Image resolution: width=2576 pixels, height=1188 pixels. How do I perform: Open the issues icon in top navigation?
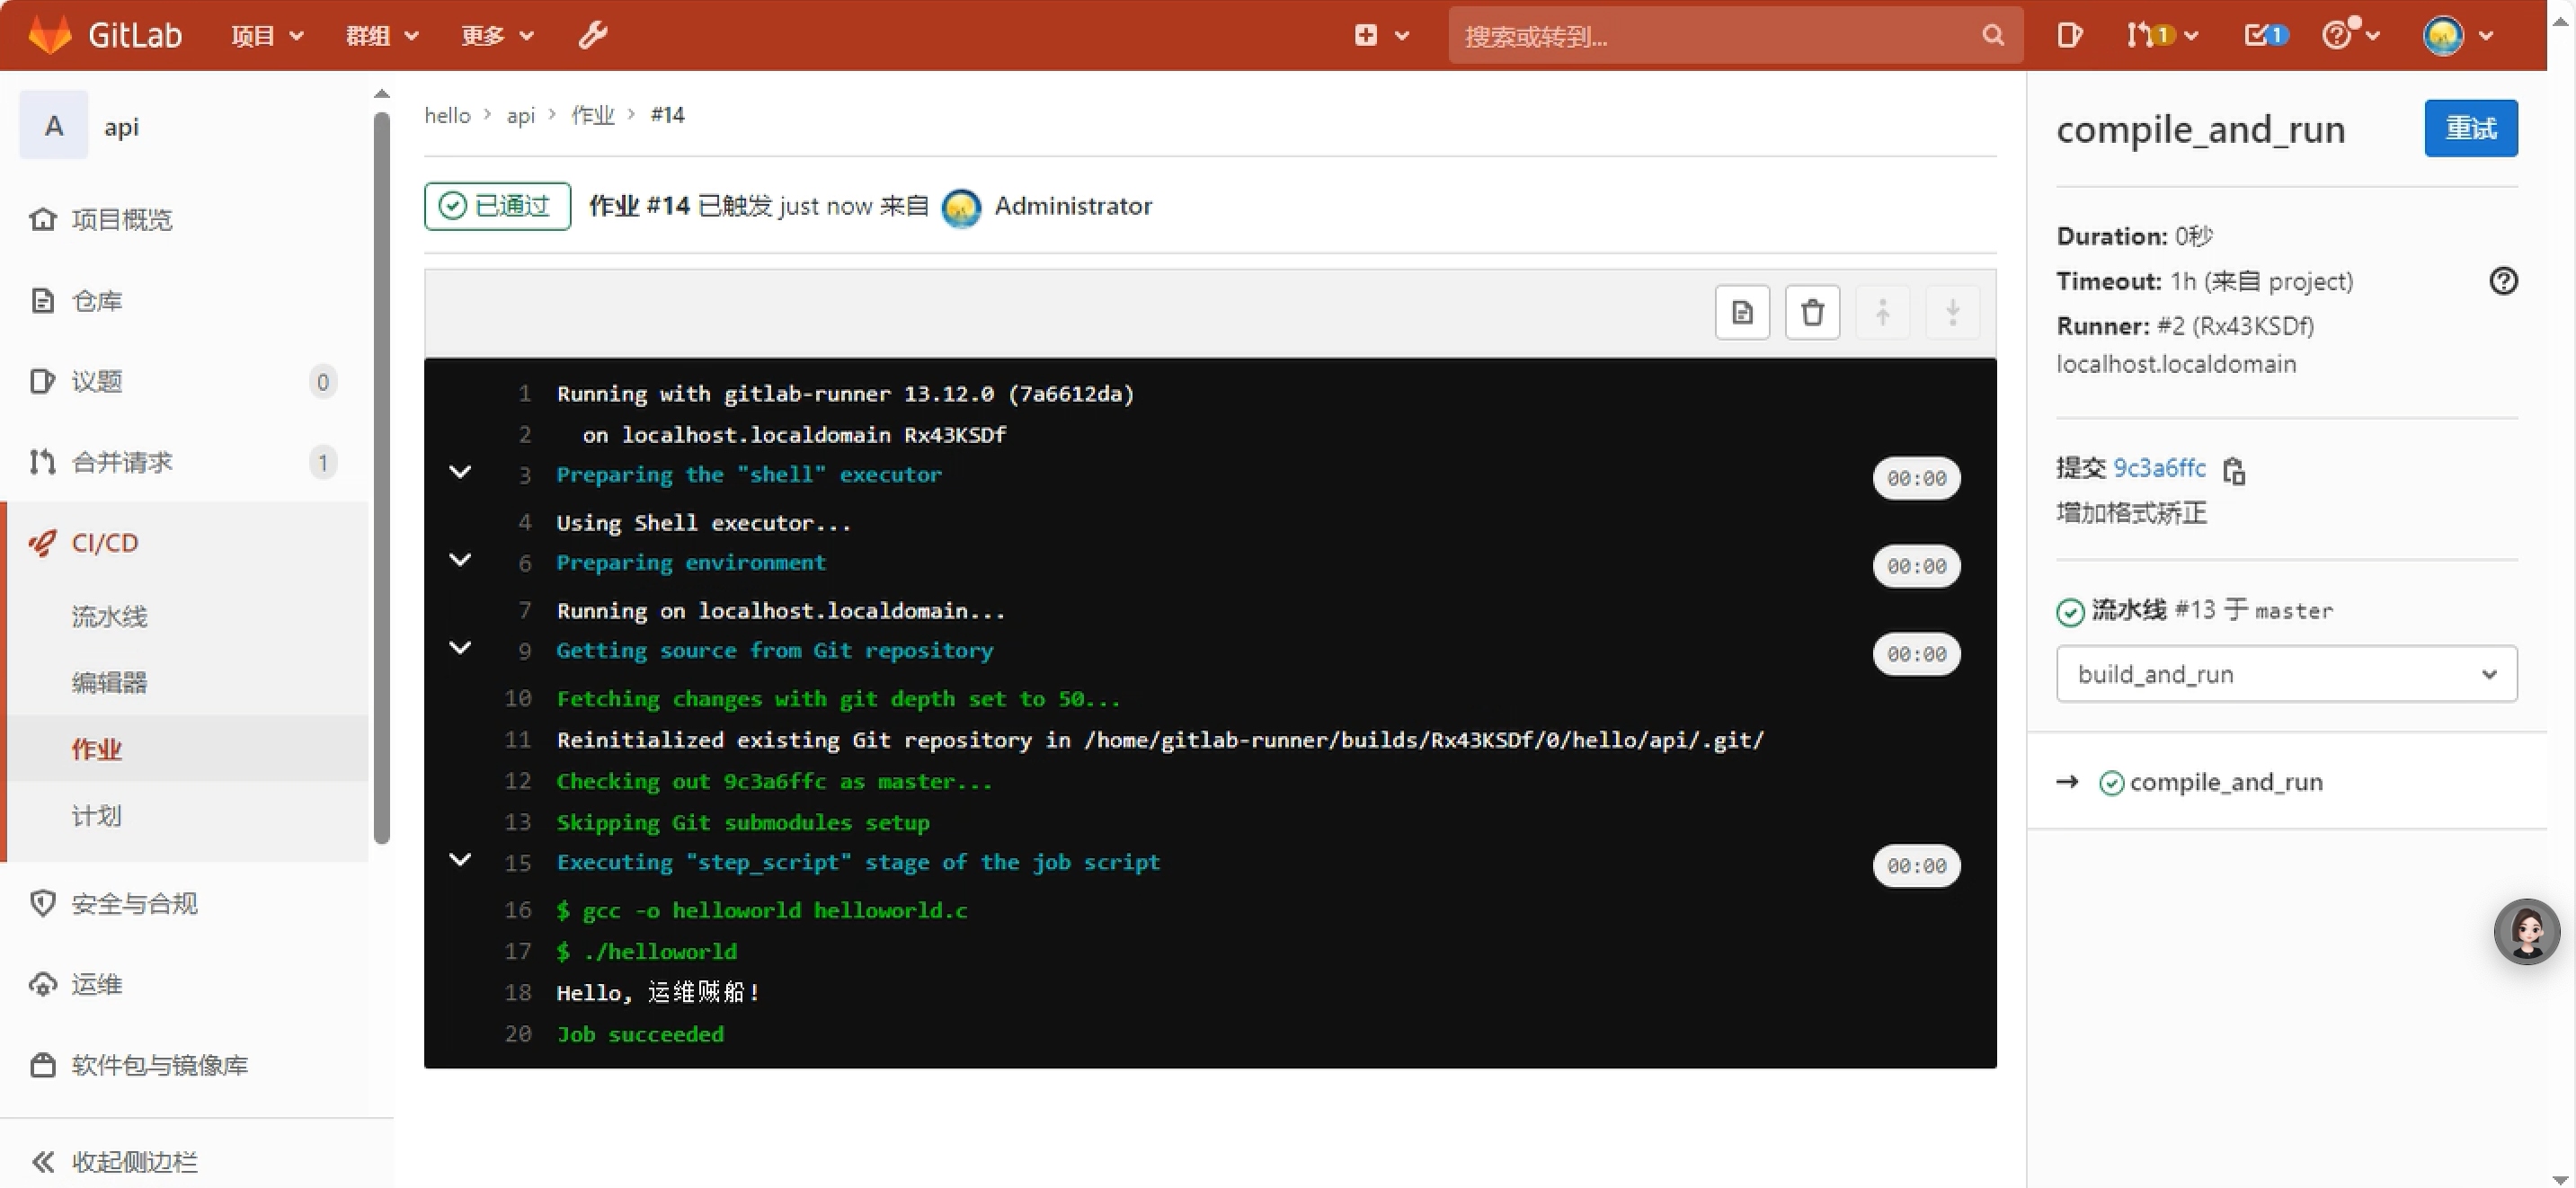click(x=2069, y=36)
